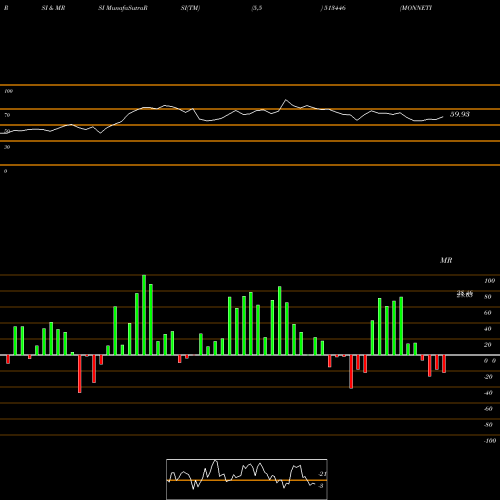The height and width of the screenshot is (500, 500).
Task: Click the RSI line peak point
Action: click(x=286, y=100)
